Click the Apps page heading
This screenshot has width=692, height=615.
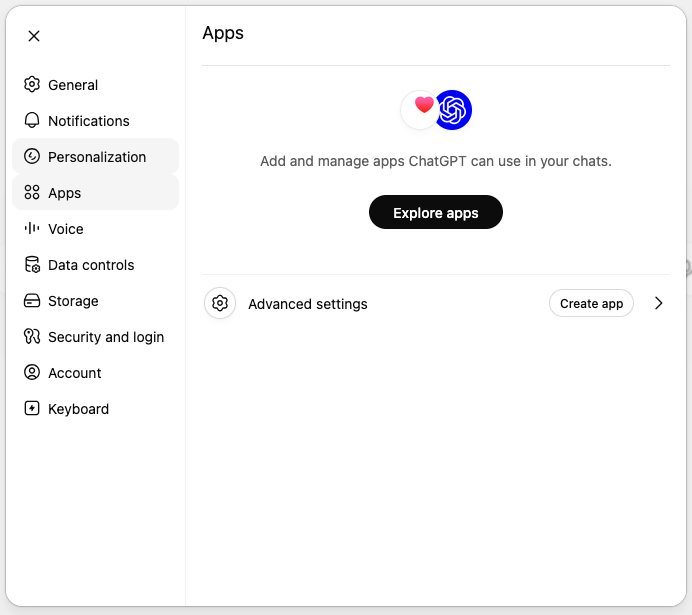(223, 34)
